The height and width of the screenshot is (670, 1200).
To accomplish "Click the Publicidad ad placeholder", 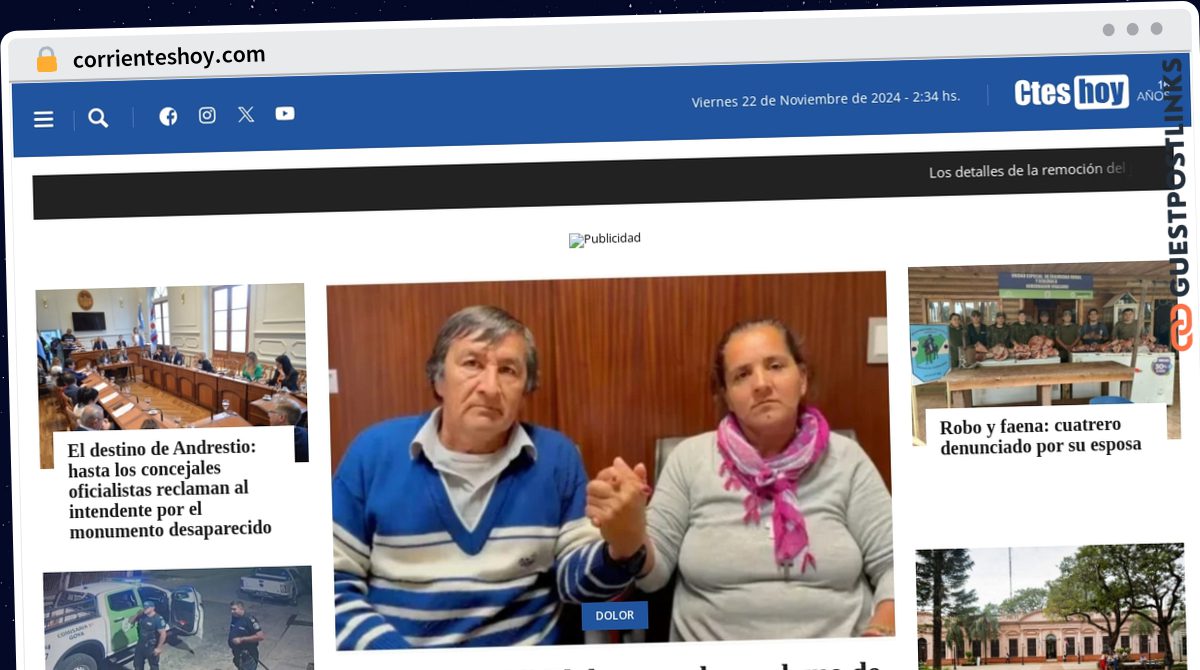I will tap(605, 239).
